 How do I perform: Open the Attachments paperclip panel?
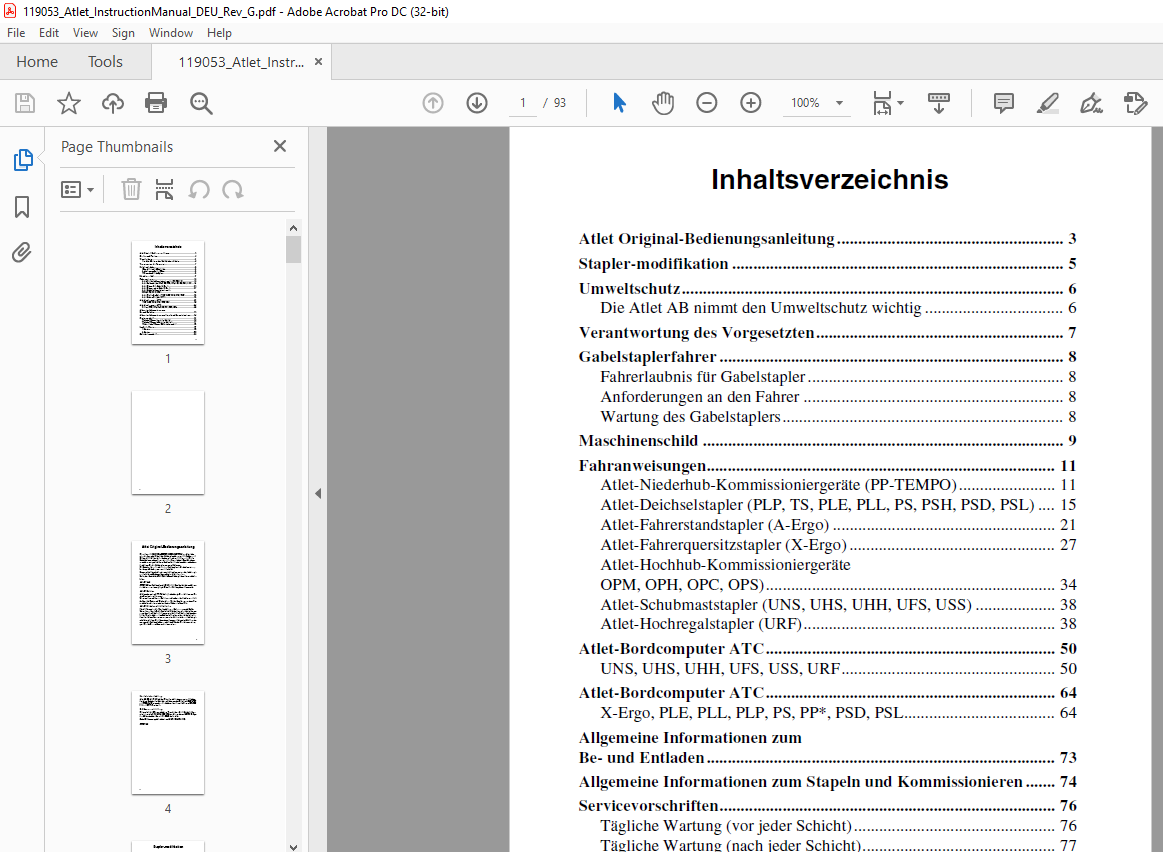click(x=22, y=253)
